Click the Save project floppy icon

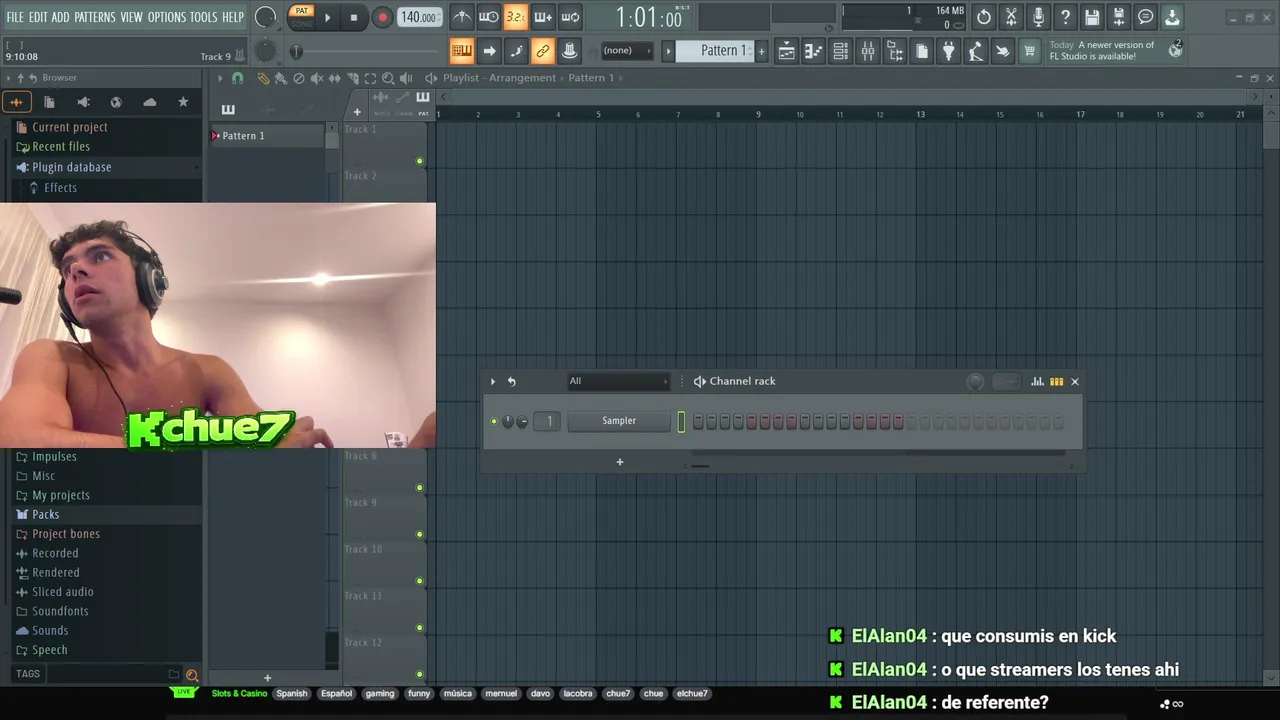[1092, 17]
